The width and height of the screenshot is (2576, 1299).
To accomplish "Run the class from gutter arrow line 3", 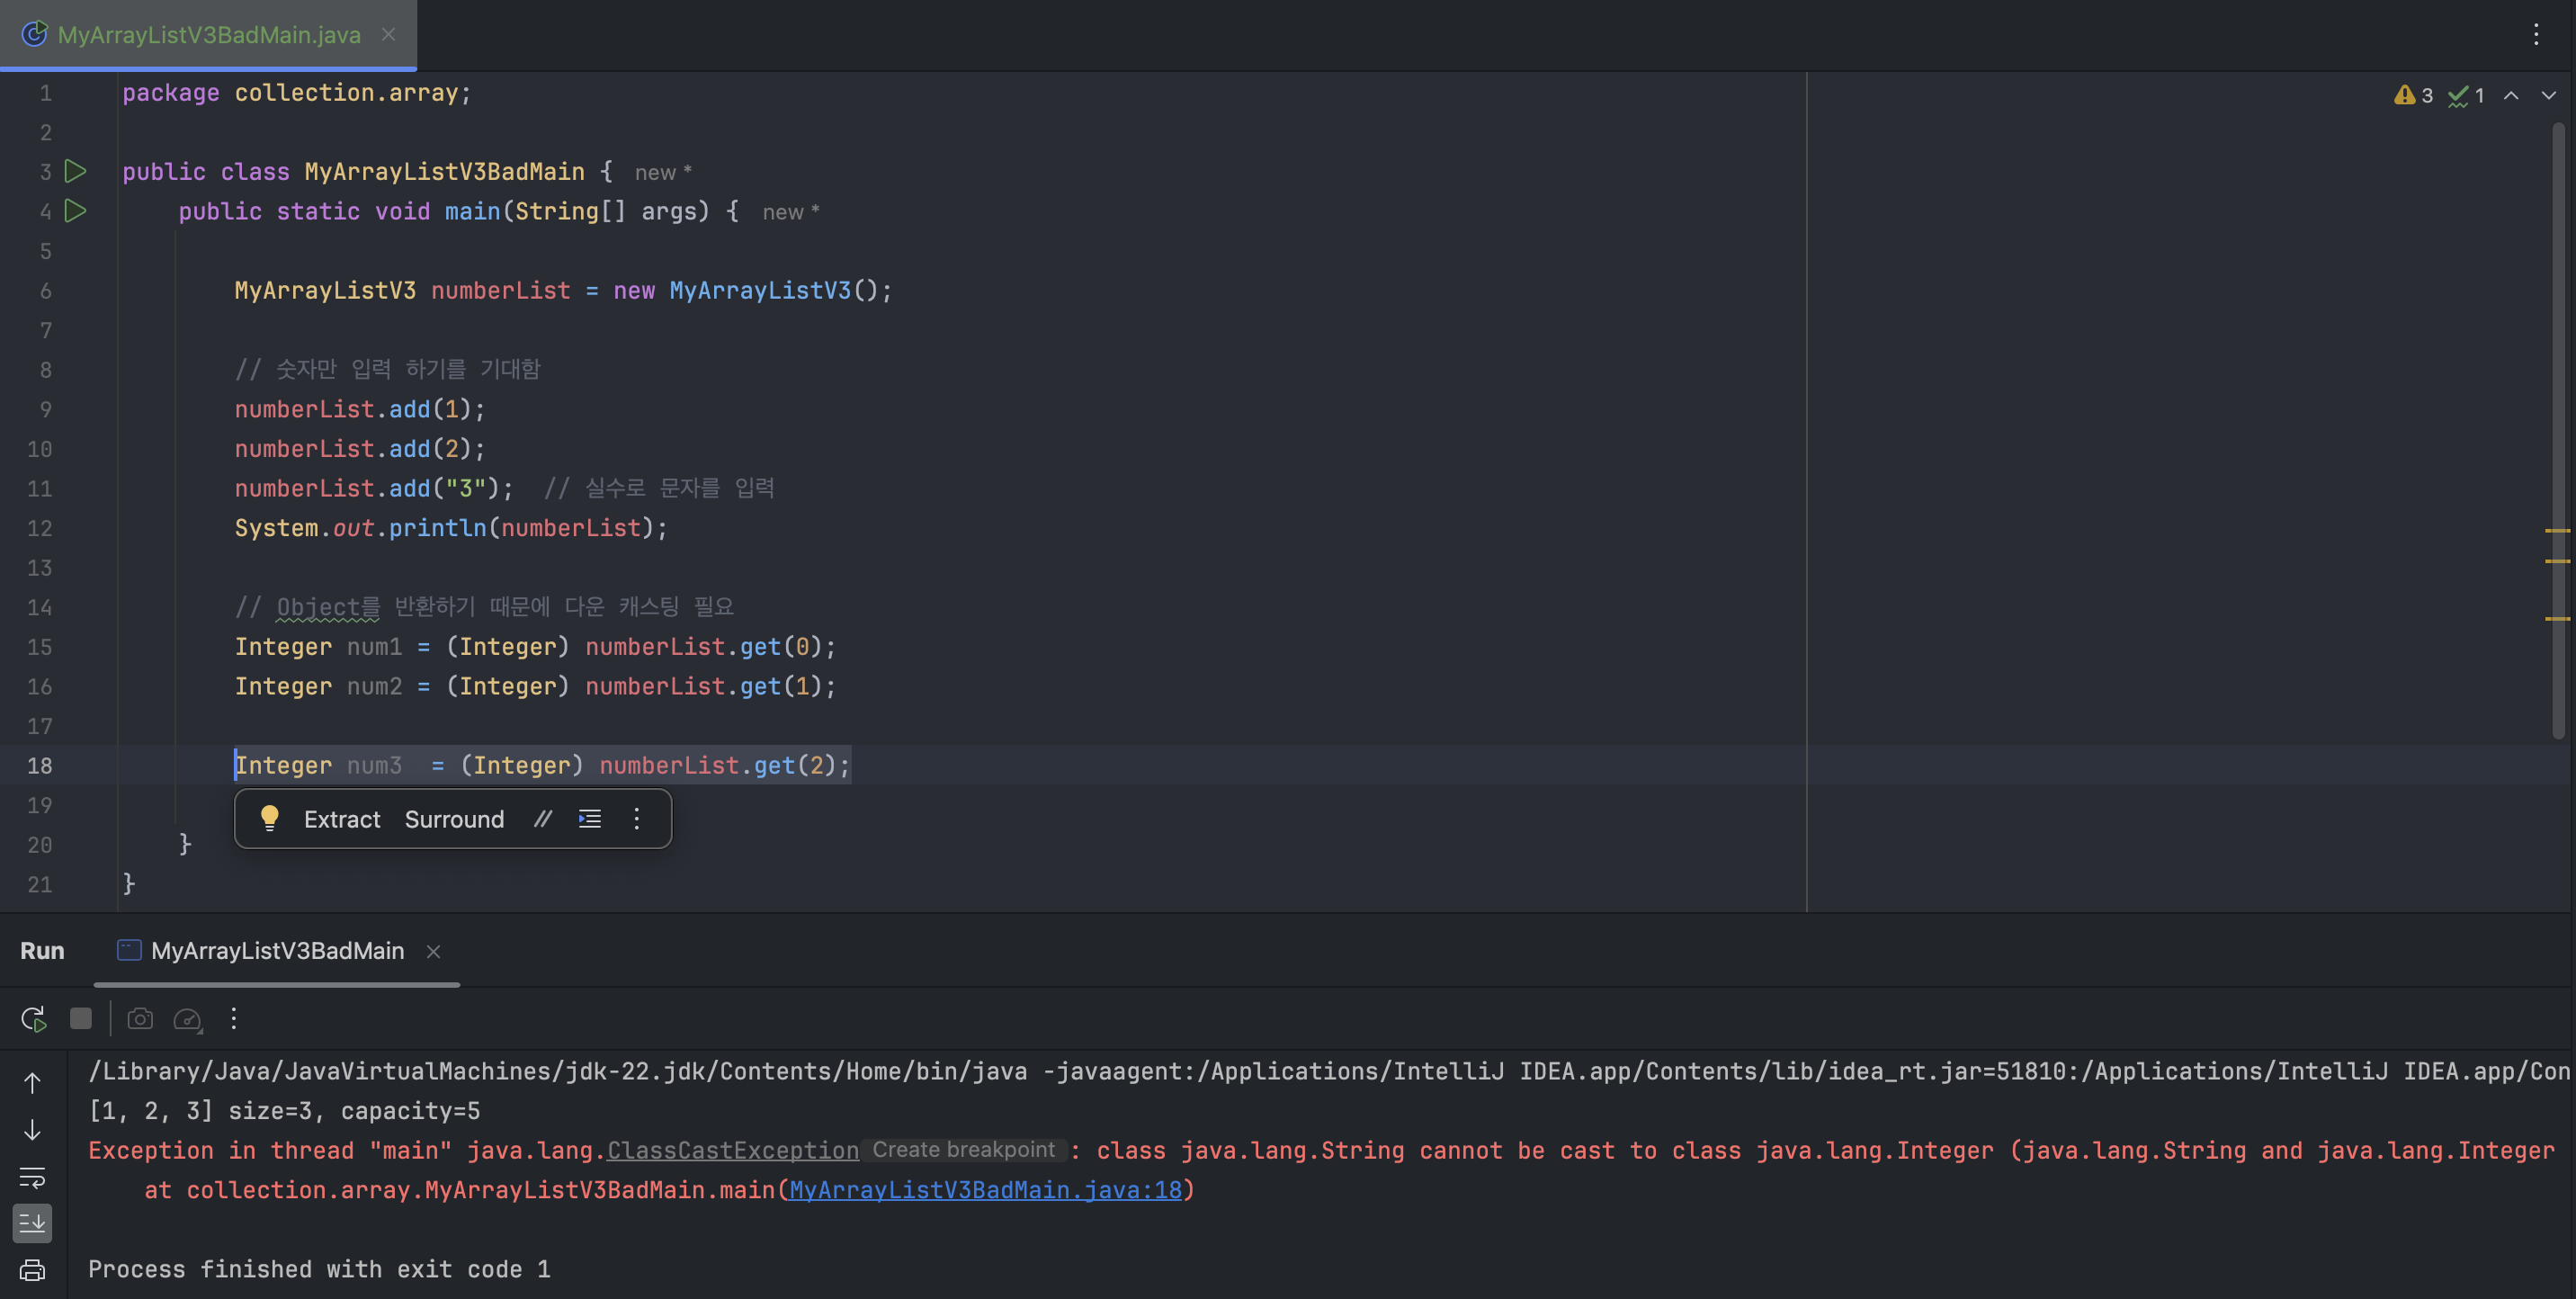I will [75, 171].
